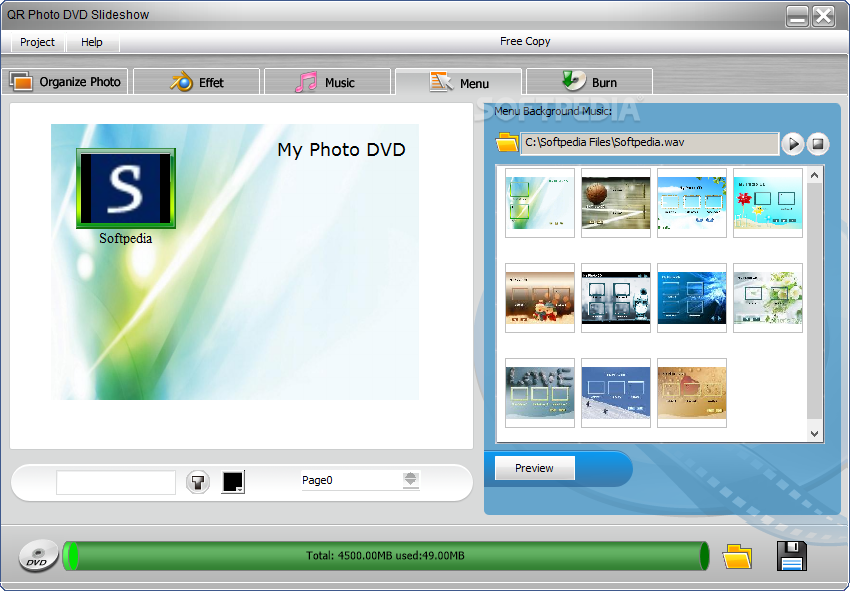Select the red flower beach menu template

pos(768,203)
